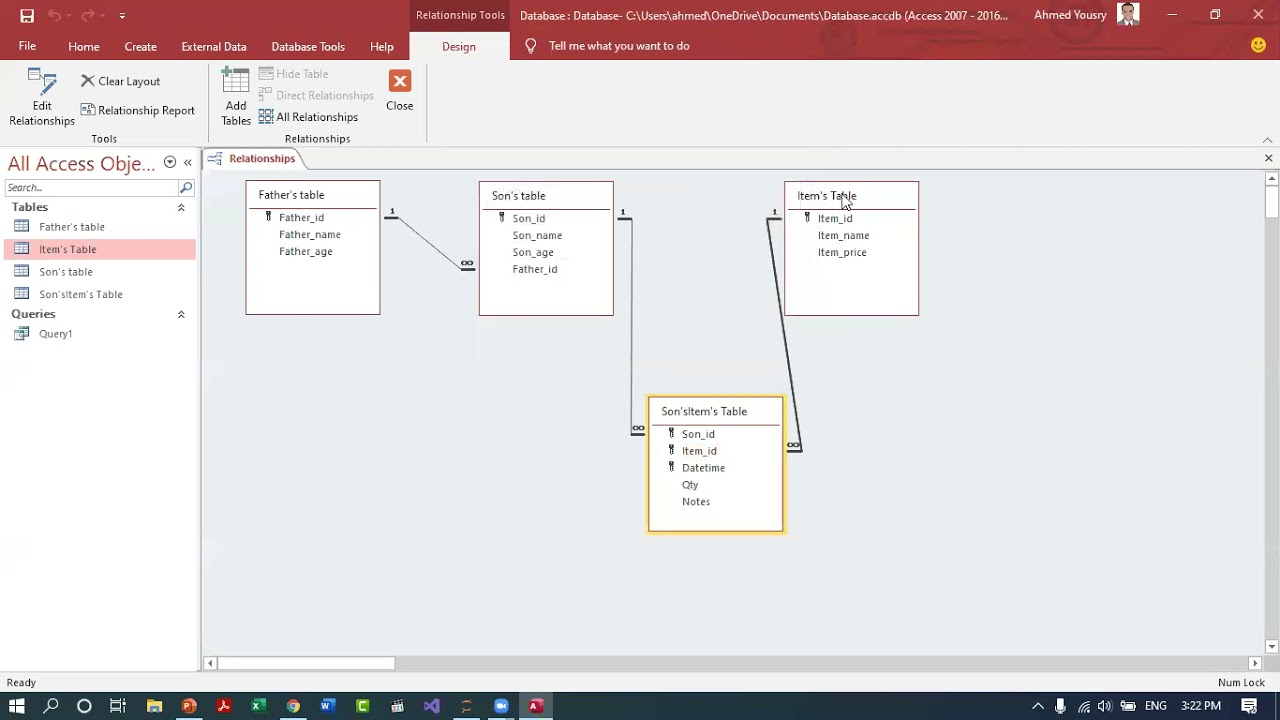Click the smiley feedback icon
The width and height of the screenshot is (1280, 720).
click(1258, 46)
